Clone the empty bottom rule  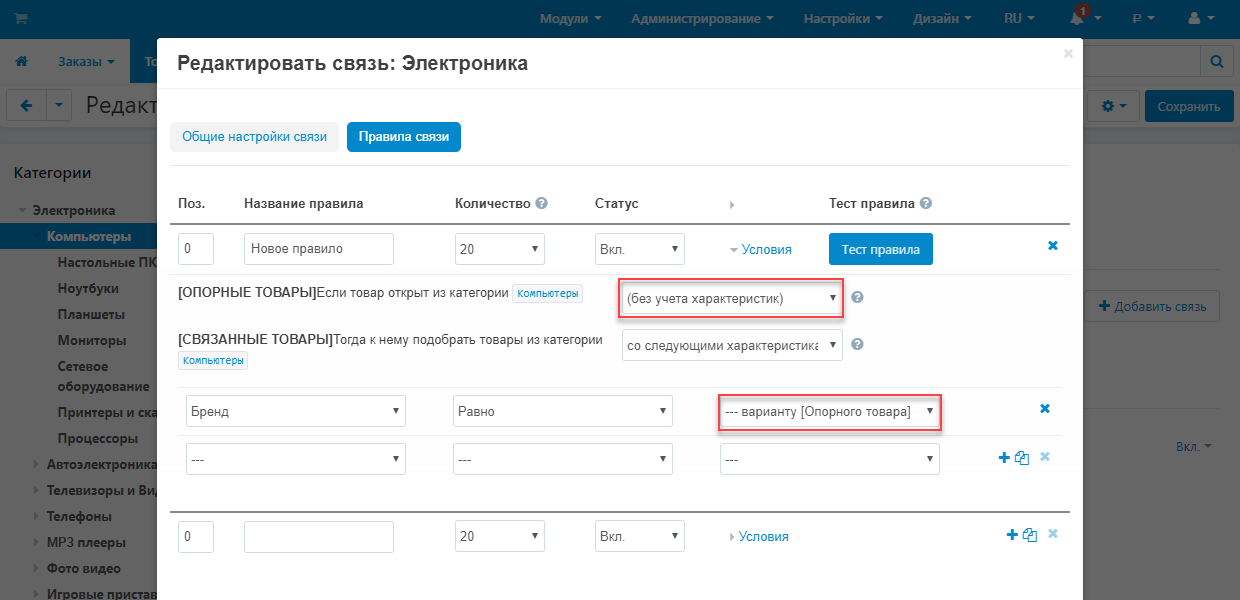pyautogui.click(x=1029, y=535)
